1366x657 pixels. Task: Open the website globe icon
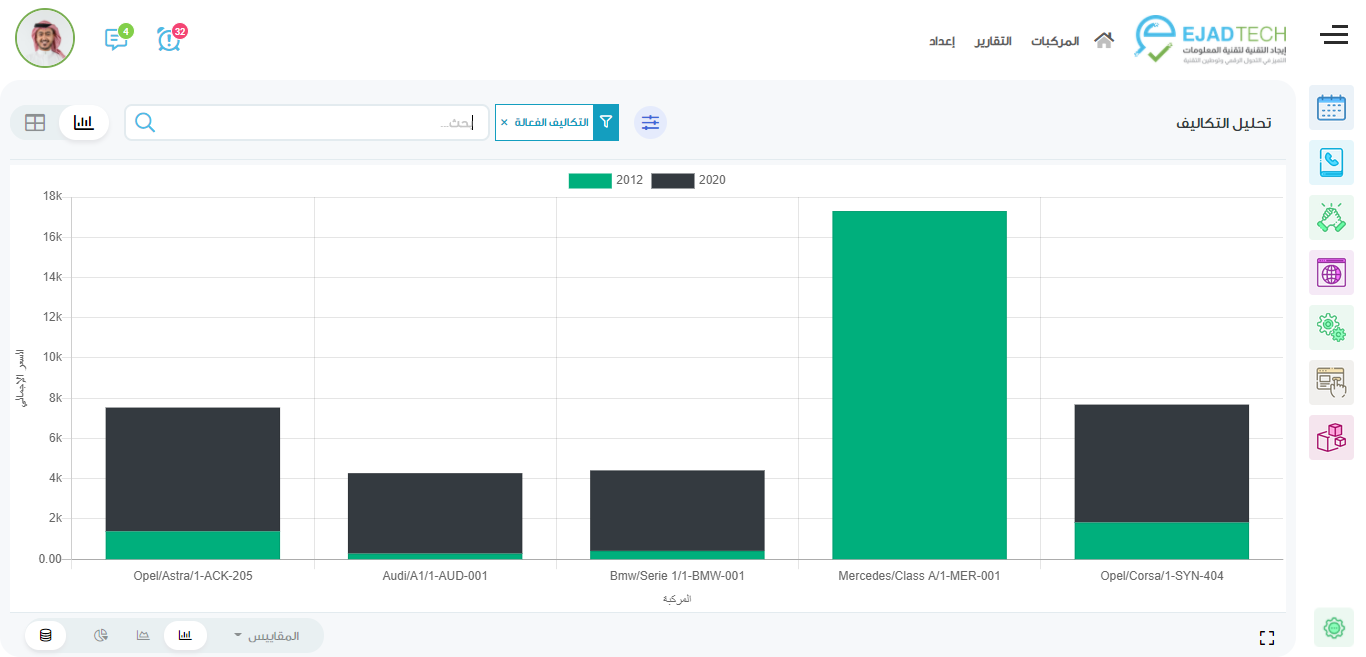point(1331,272)
